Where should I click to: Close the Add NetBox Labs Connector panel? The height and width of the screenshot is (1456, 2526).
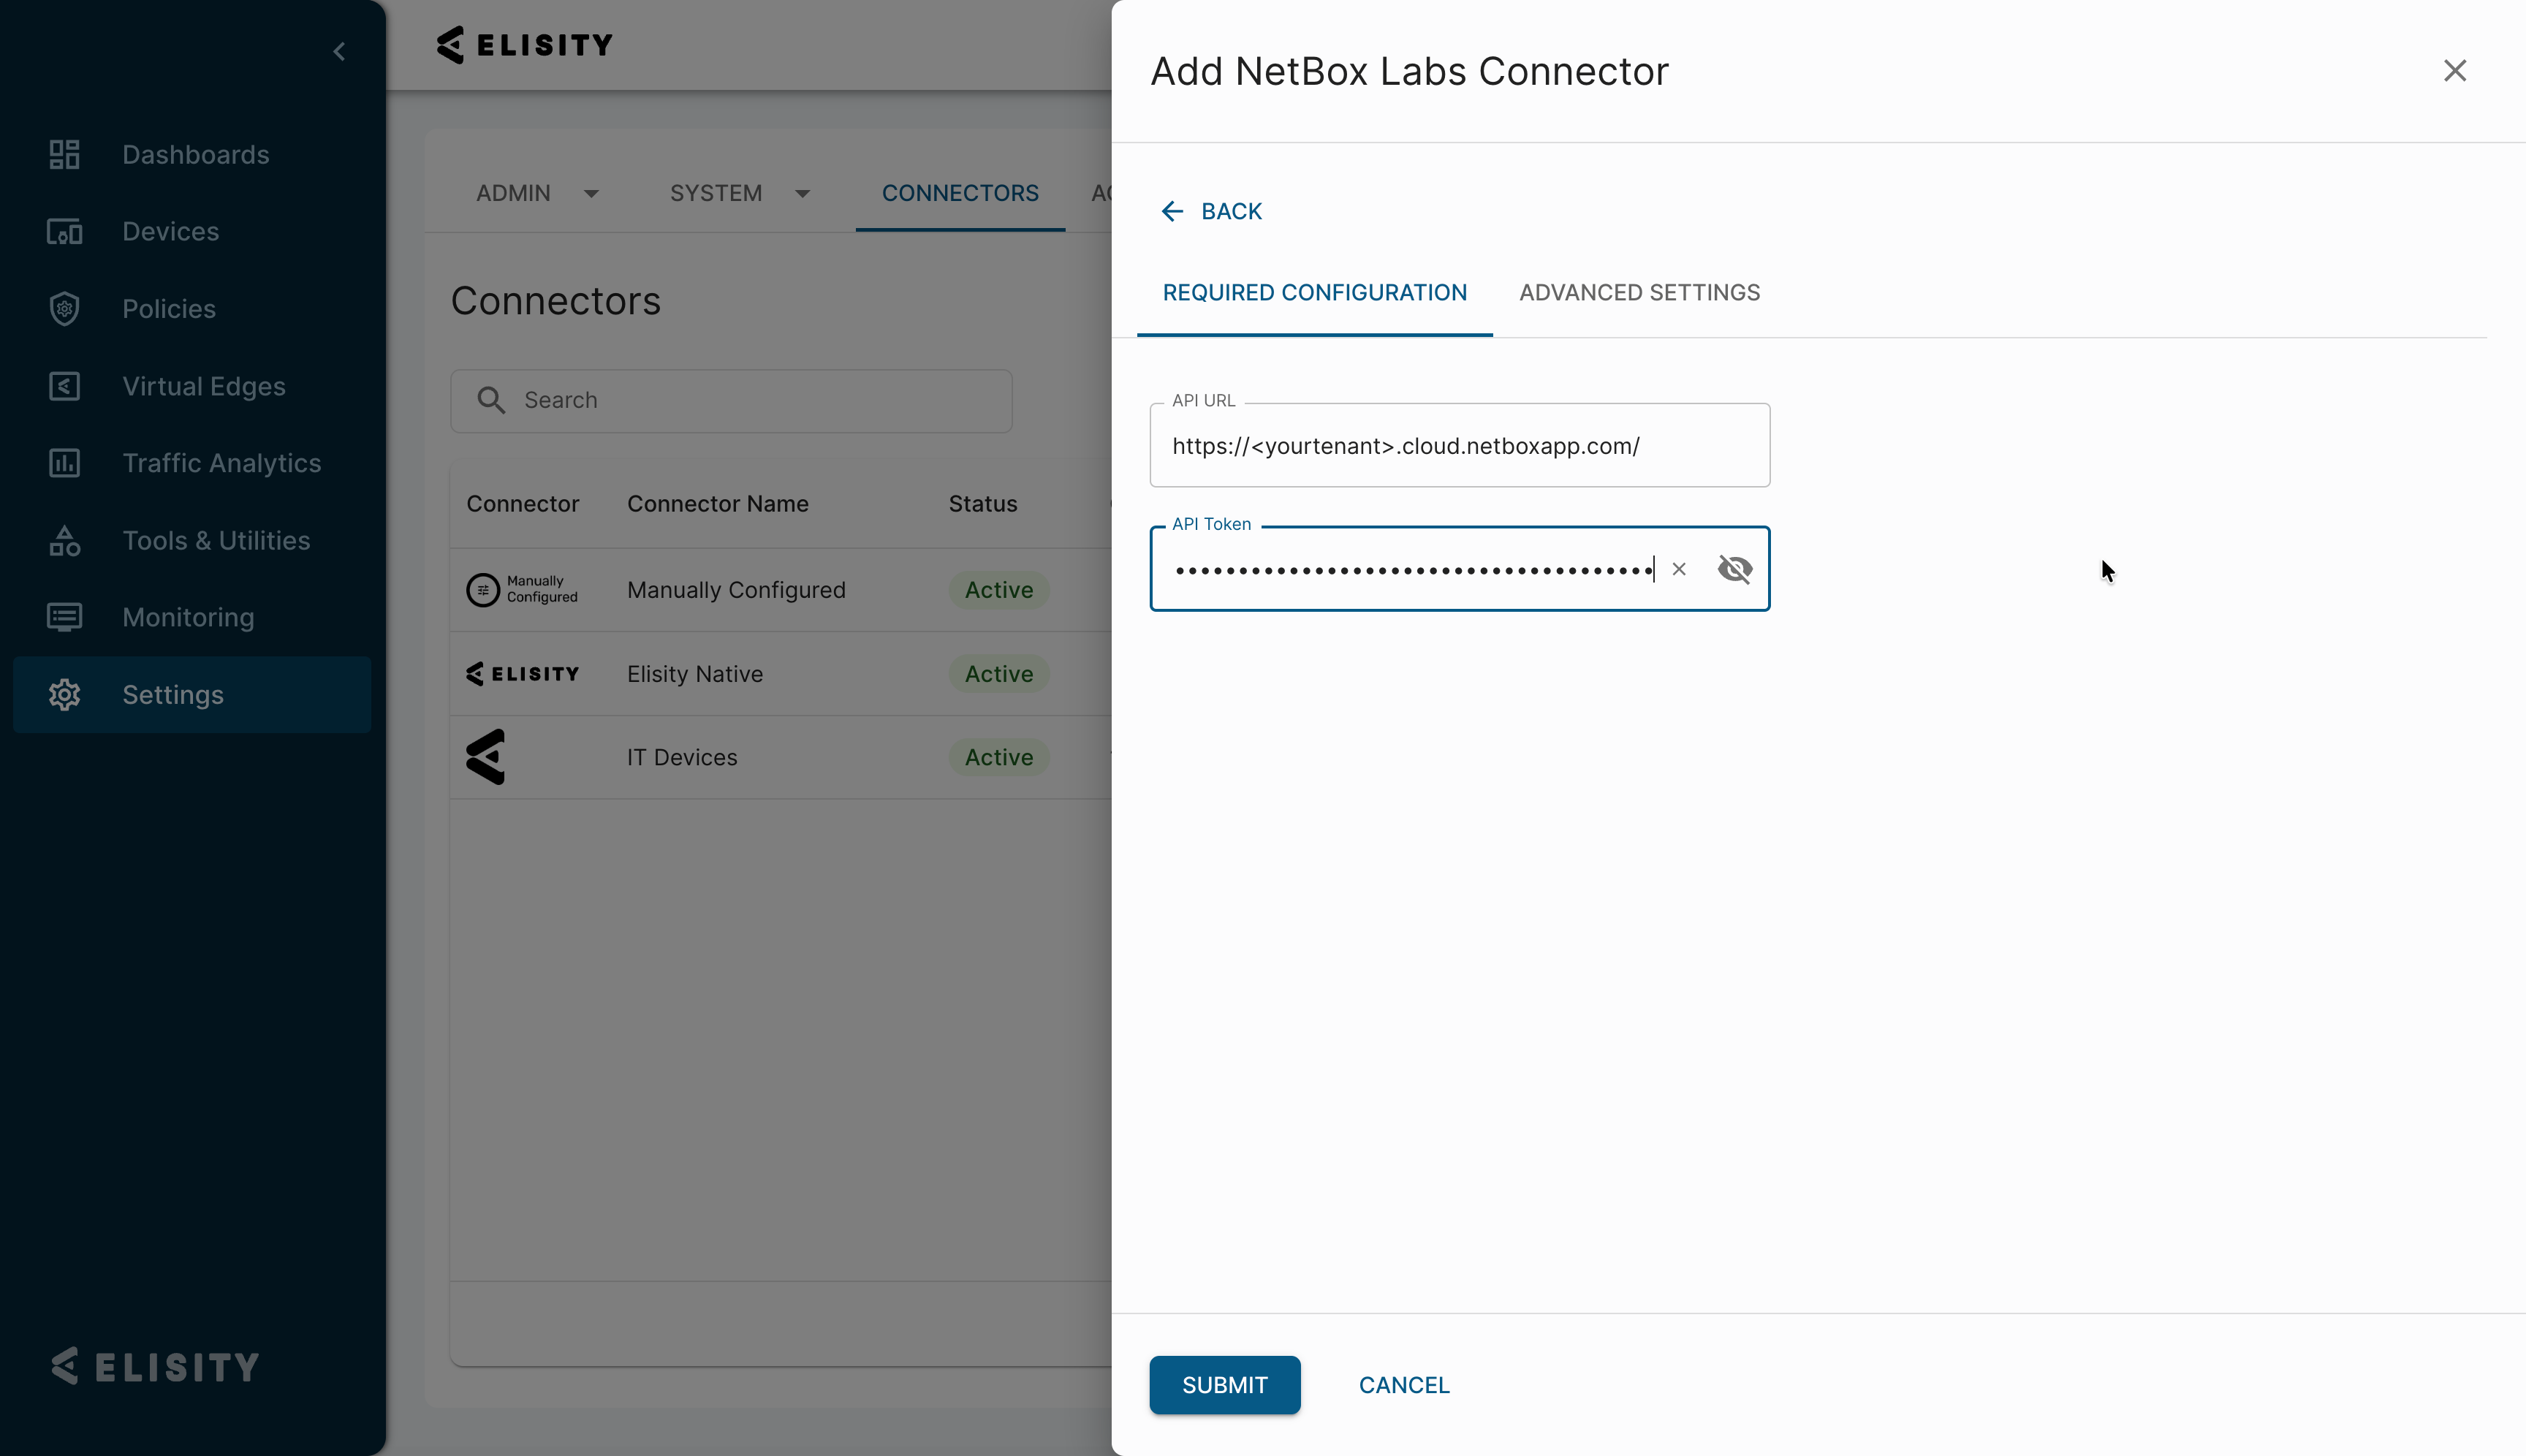(2455, 71)
